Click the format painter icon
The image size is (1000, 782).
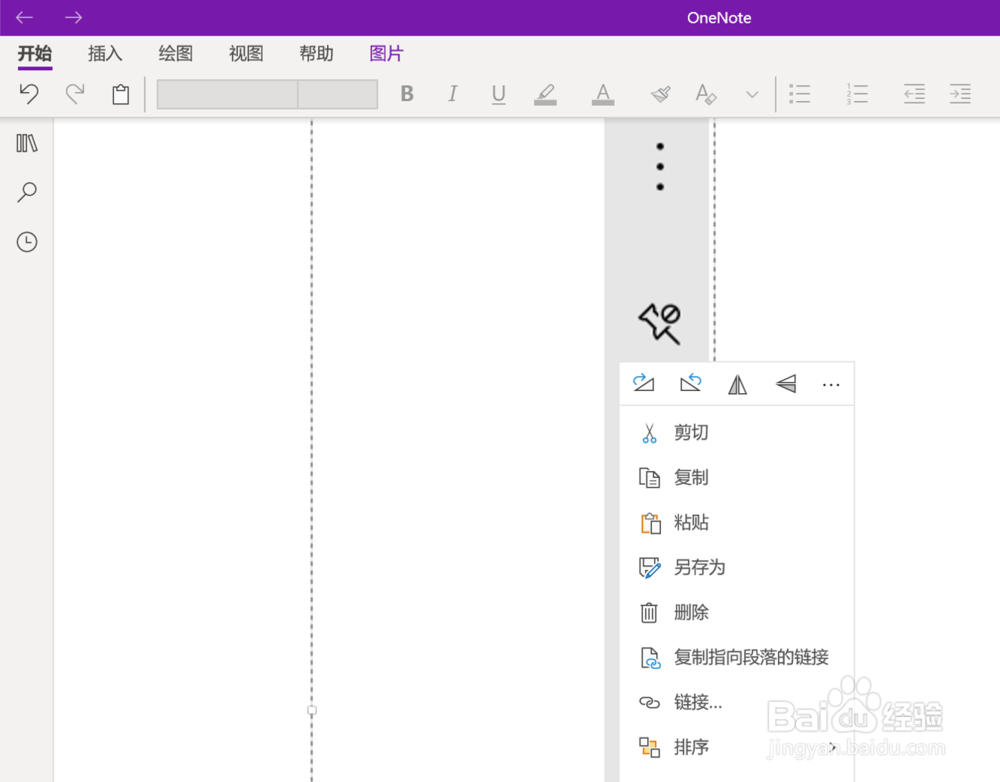(661, 94)
